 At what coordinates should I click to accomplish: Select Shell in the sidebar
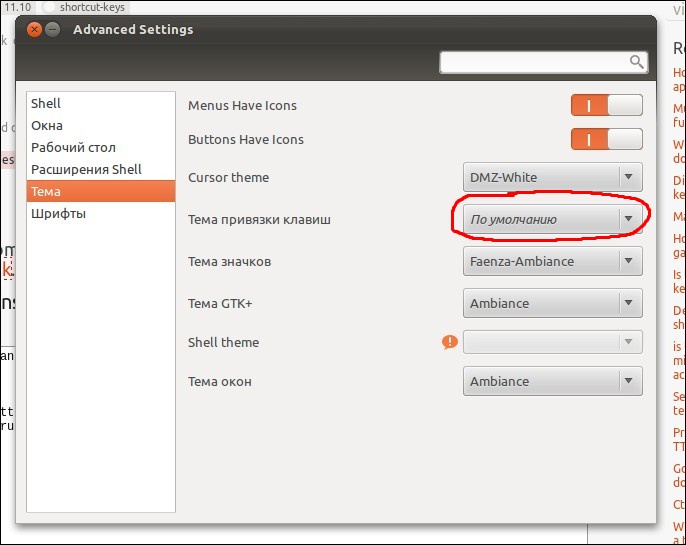46,103
